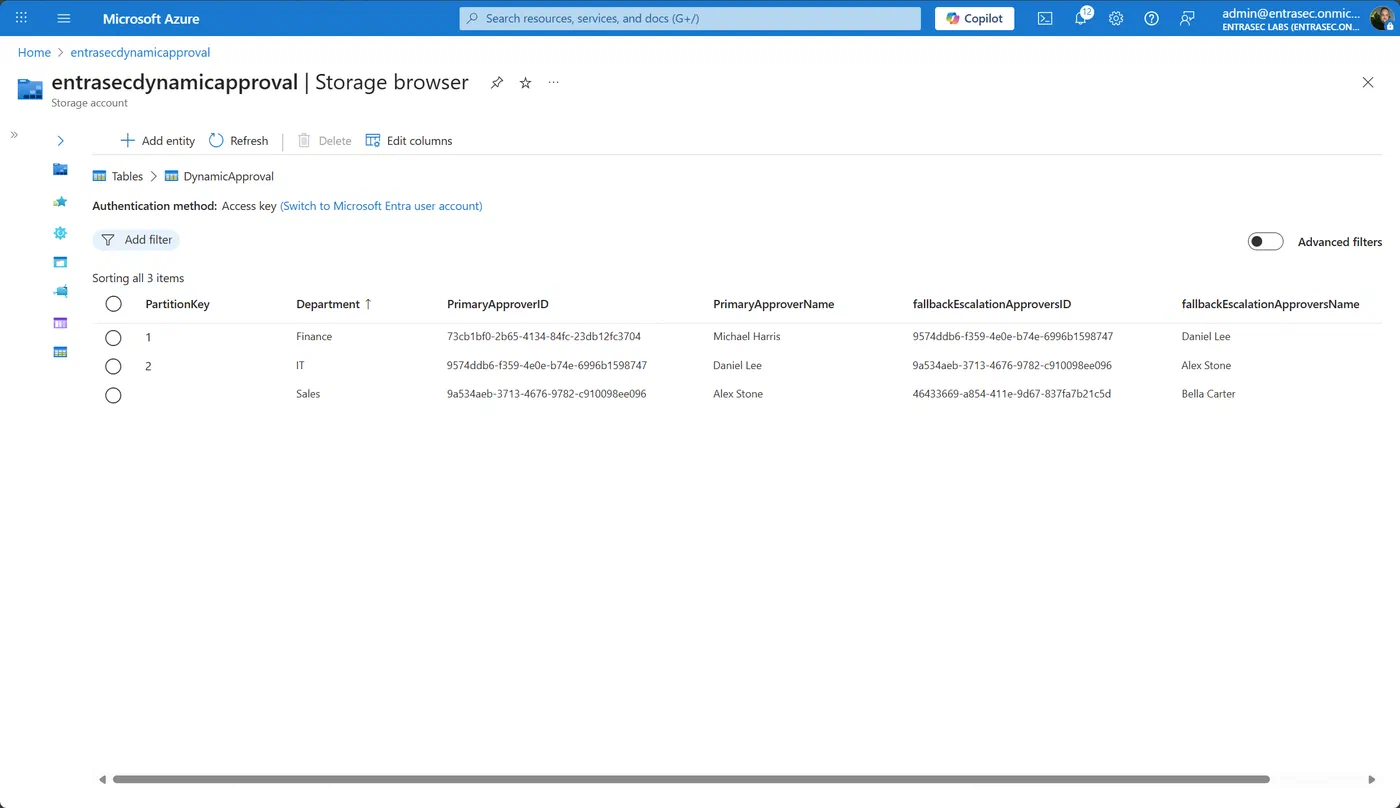Open Blob containers icon in sidebar
1400x808 pixels.
[60, 262]
